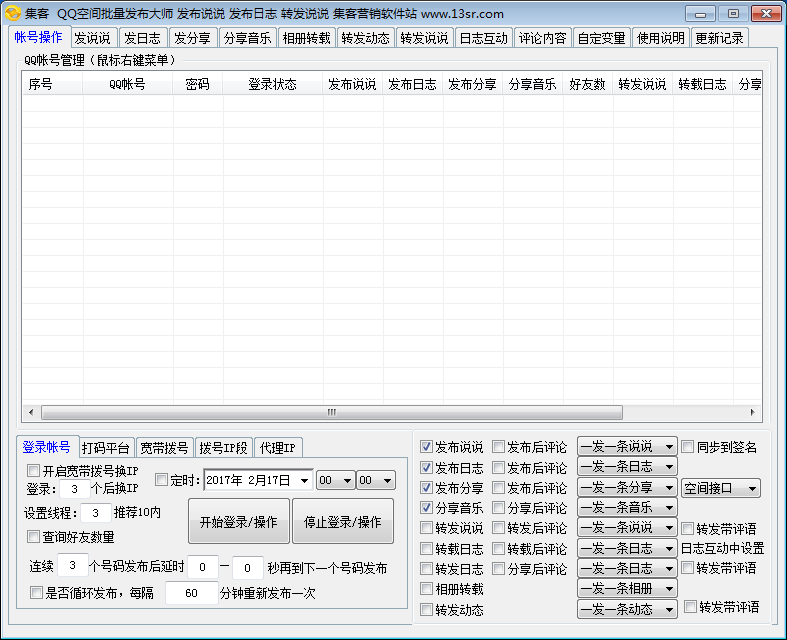The height and width of the screenshot is (640, 787).
Task: Check the 相册转载 checkbox
Action: 426,588
